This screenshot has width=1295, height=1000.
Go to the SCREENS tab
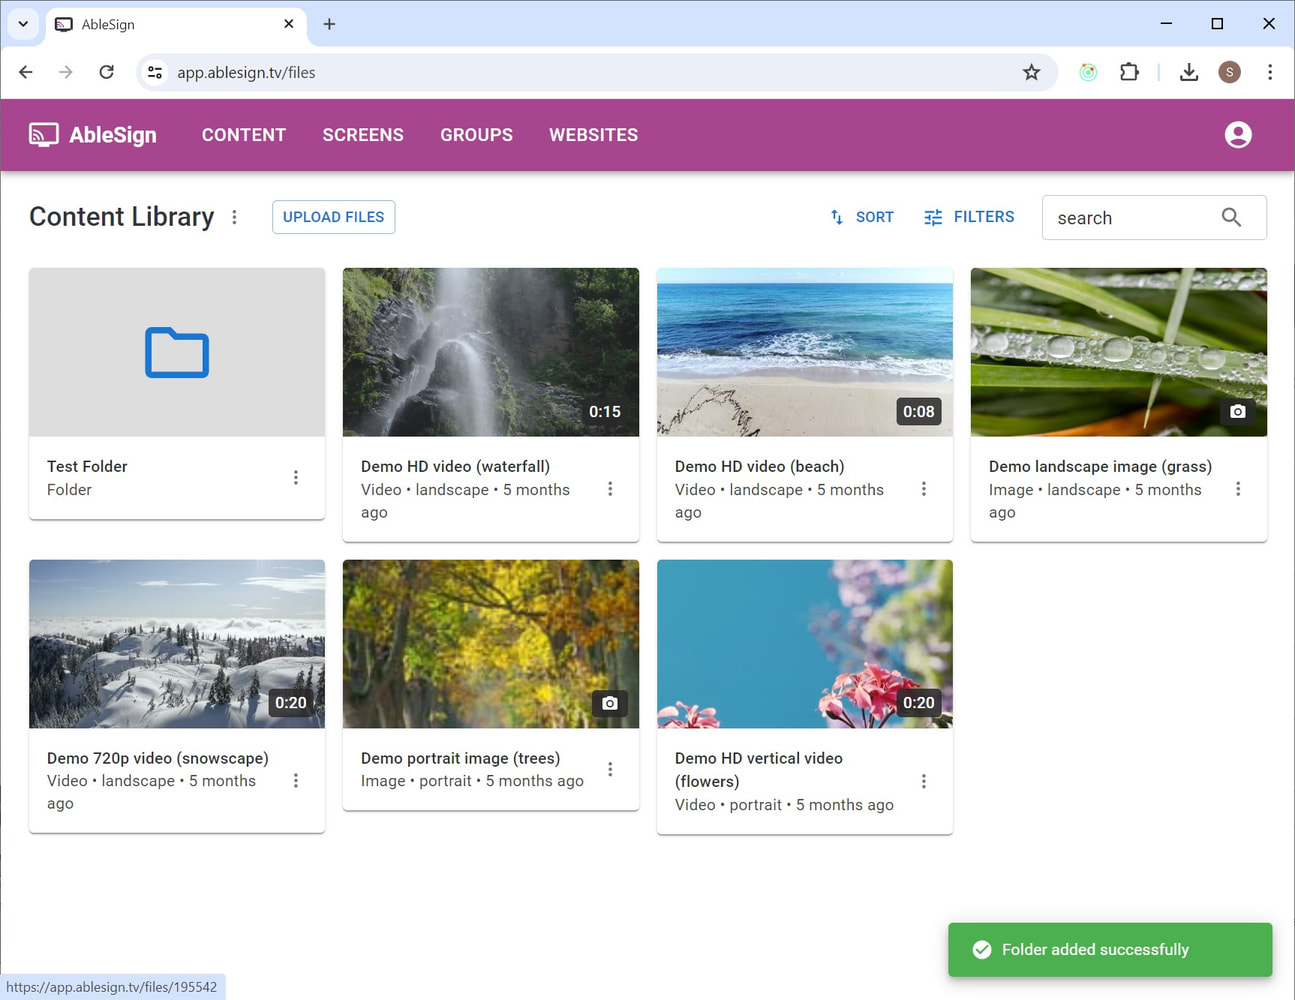(363, 135)
